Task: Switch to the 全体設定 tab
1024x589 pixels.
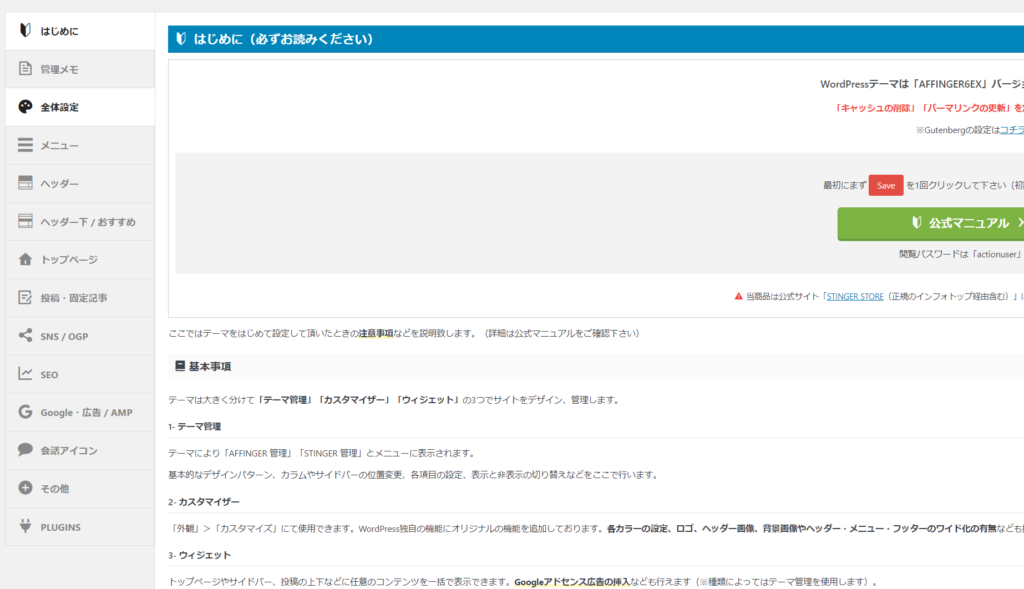Action: click(x=80, y=107)
